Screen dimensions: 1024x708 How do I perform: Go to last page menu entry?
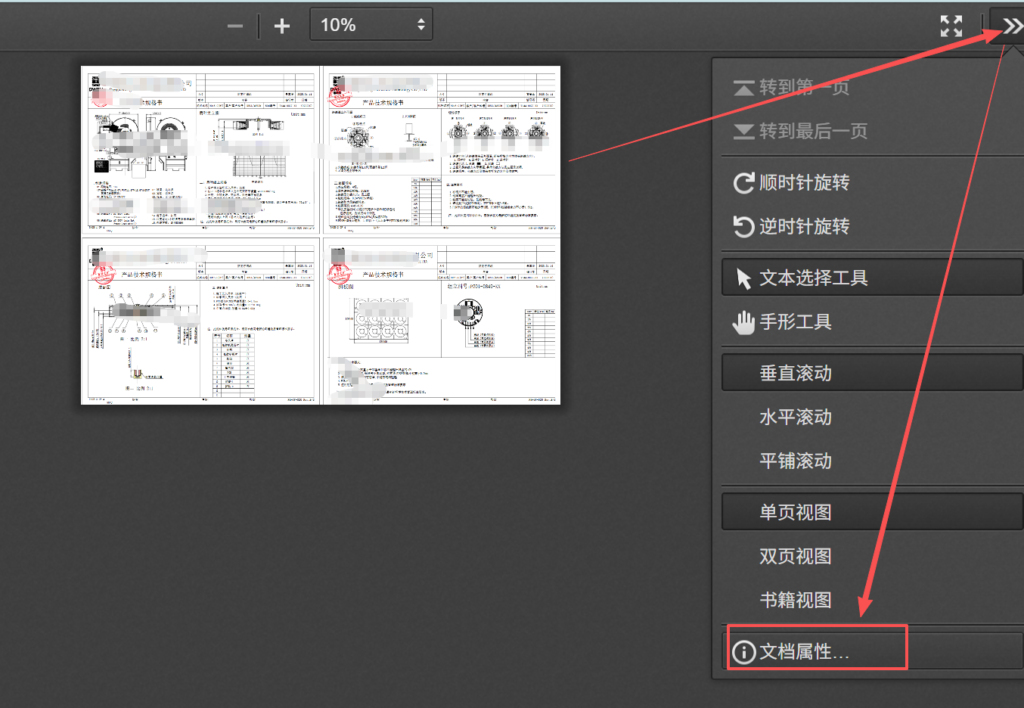[x=872, y=131]
